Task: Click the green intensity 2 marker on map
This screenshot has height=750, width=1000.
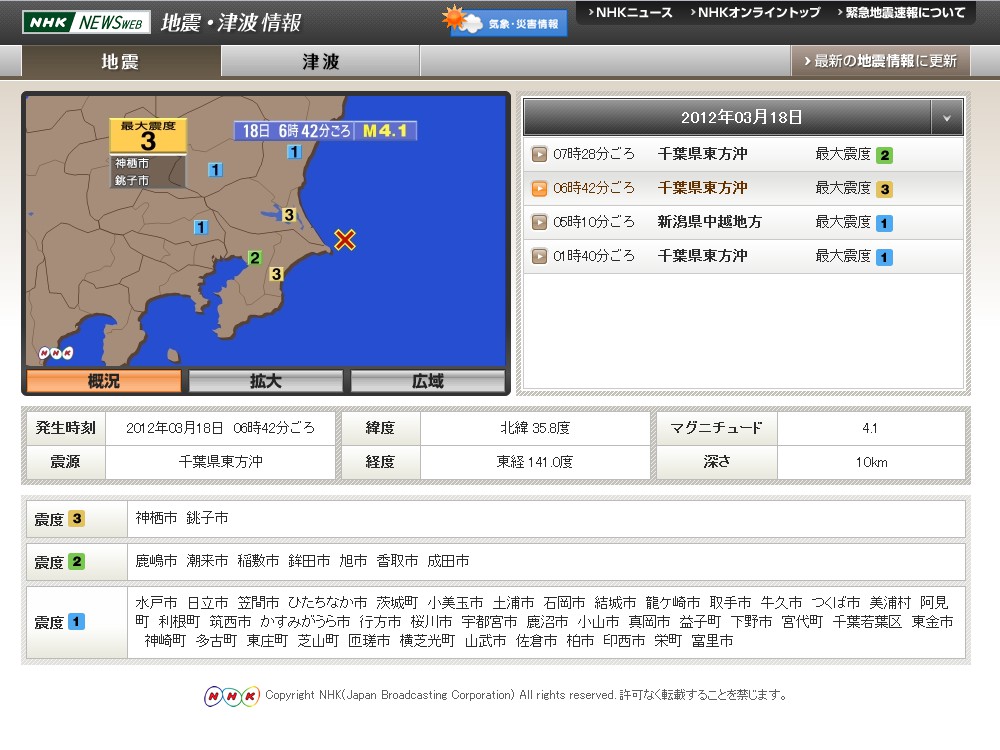Action: coord(255,258)
